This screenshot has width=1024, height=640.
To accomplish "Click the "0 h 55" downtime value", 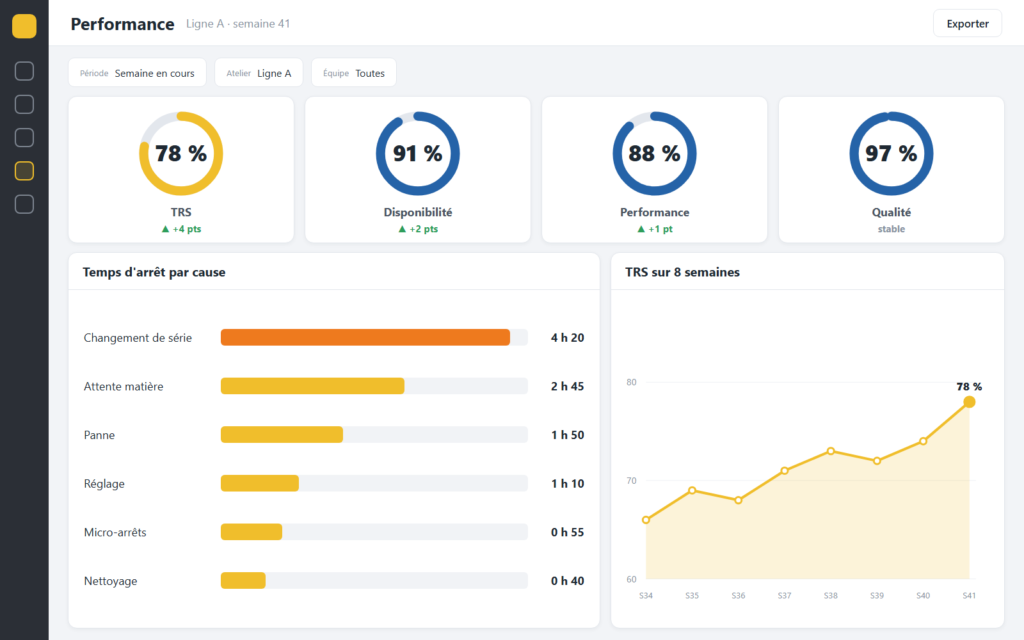I will tap(568, 532).
